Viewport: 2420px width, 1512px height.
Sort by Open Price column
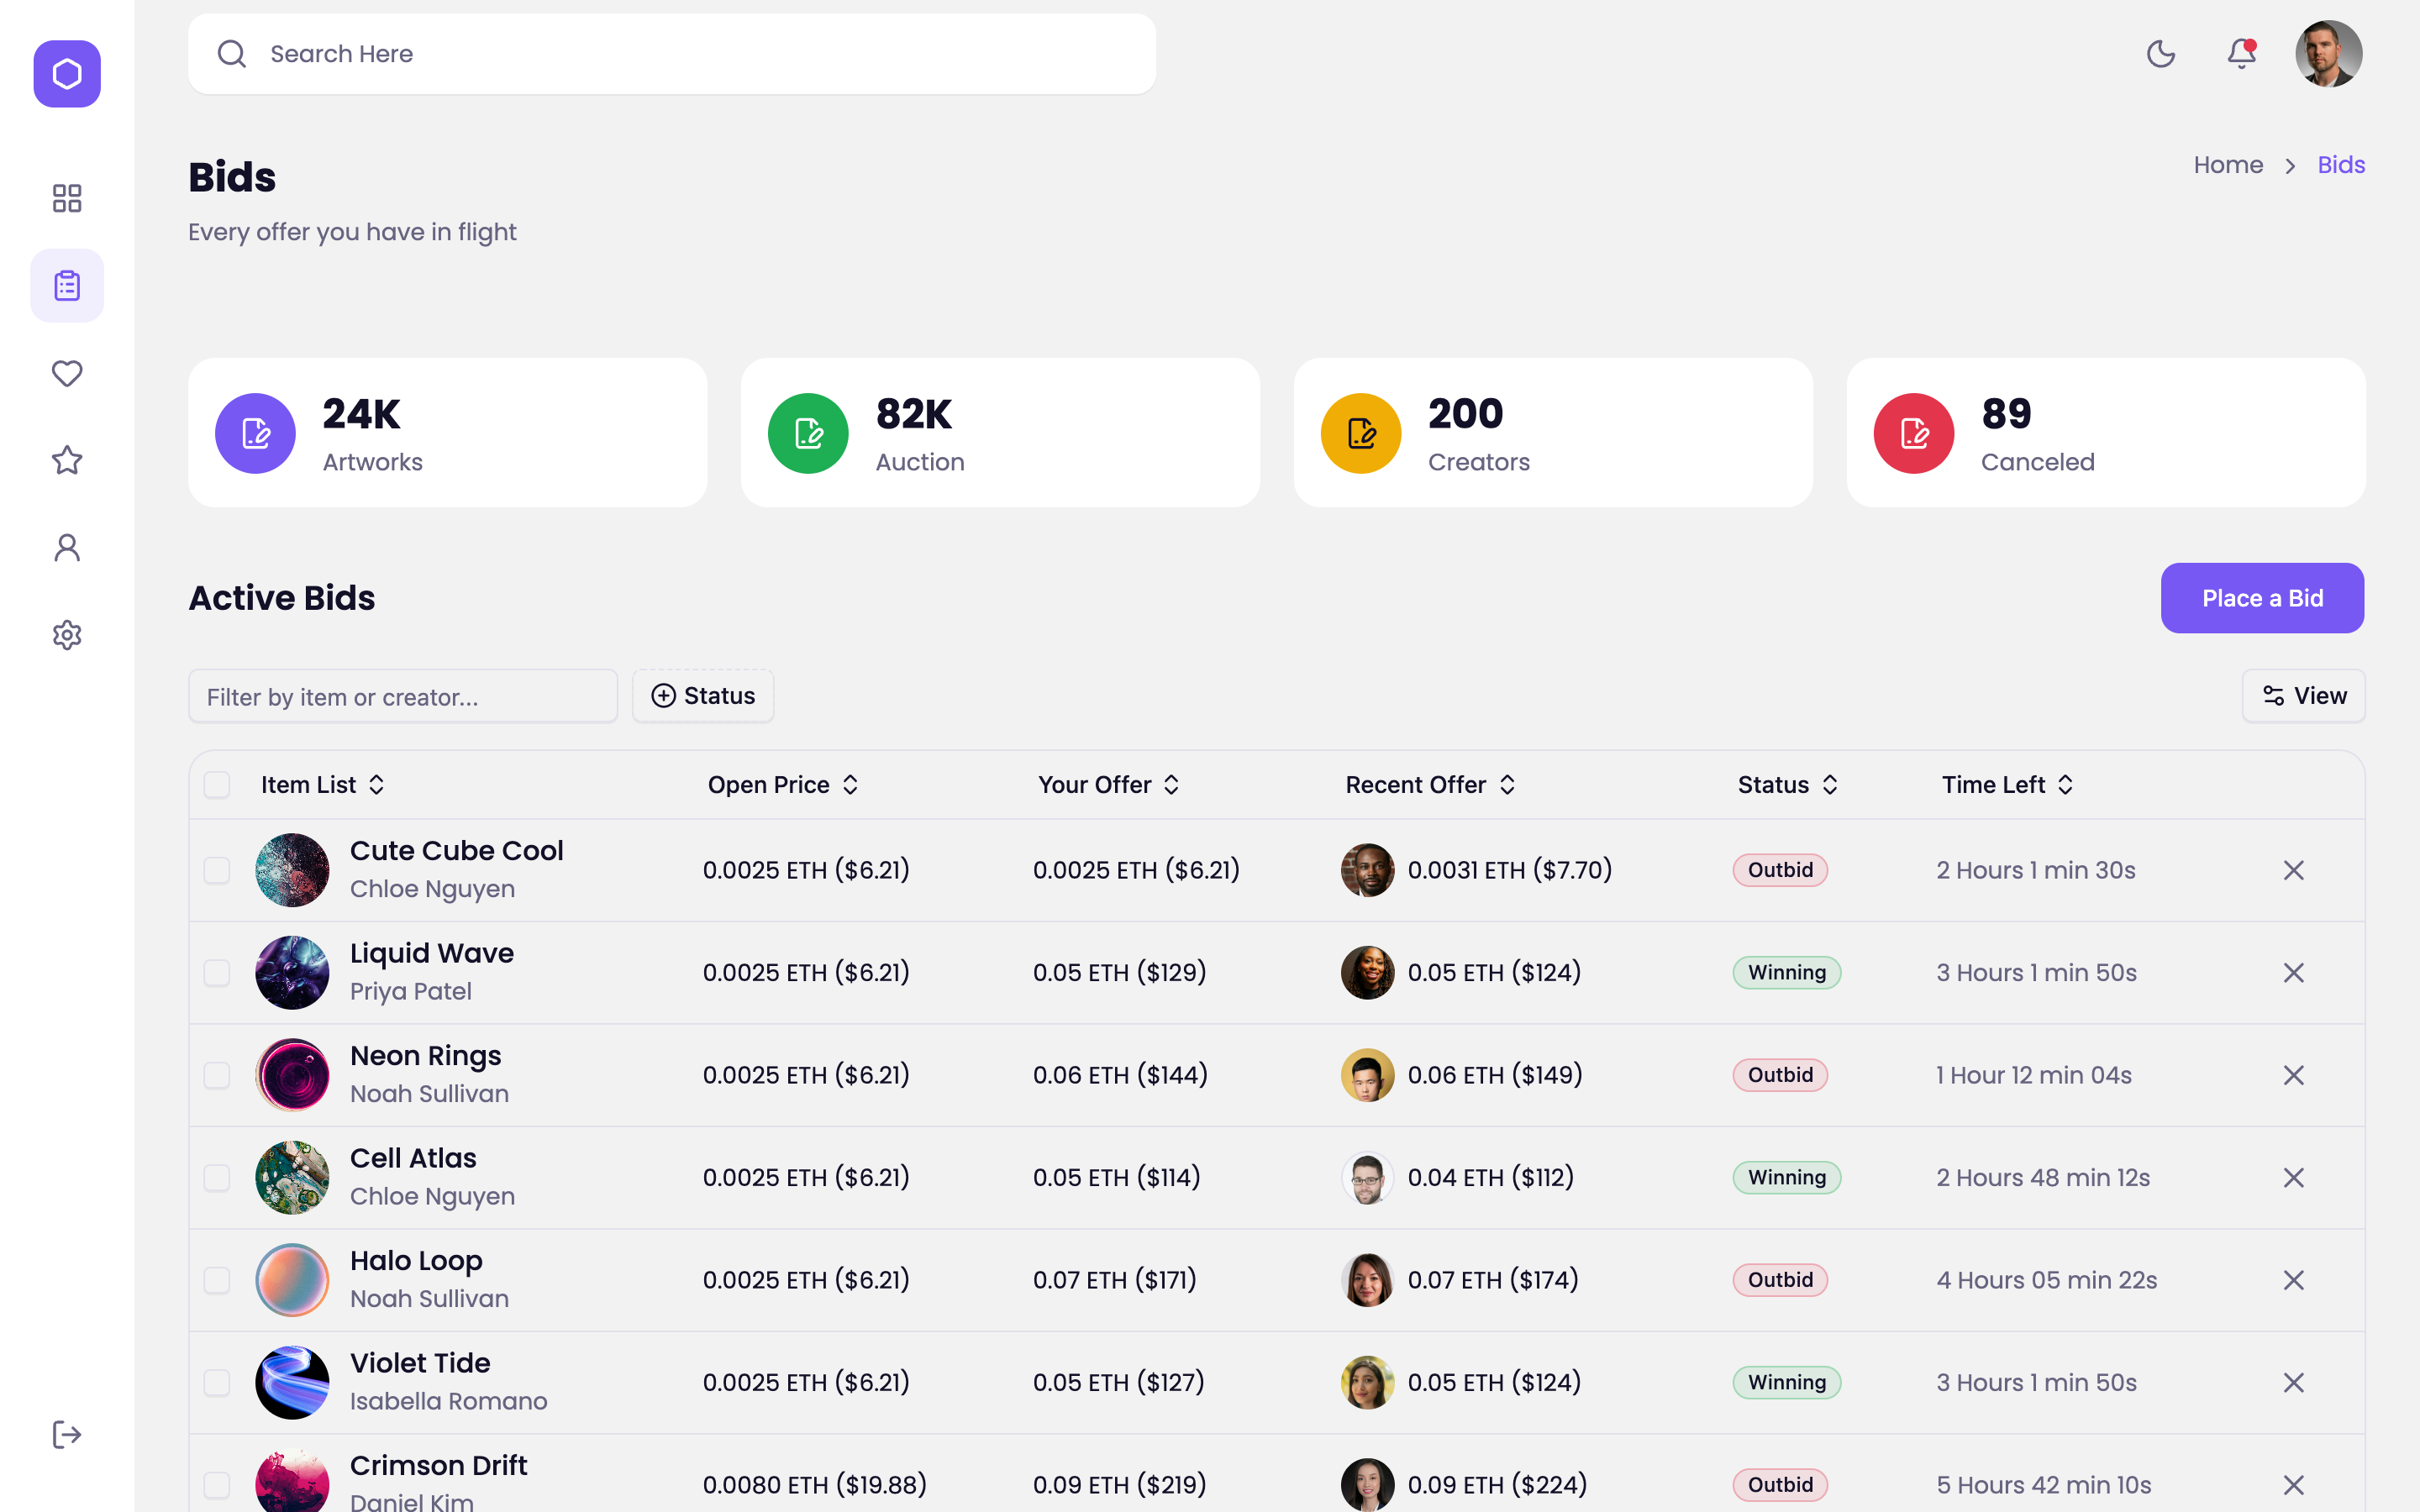click(x=784, y=785)
